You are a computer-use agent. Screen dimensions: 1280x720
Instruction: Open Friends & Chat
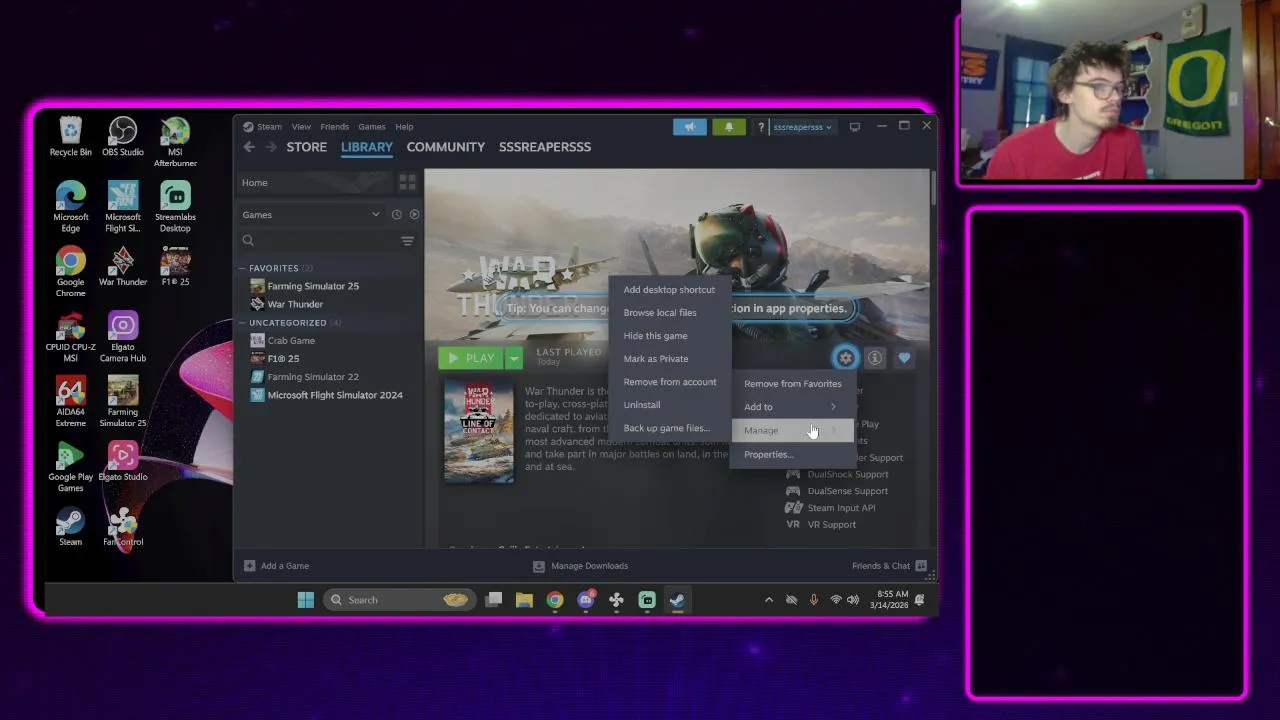tap(889, 566)
